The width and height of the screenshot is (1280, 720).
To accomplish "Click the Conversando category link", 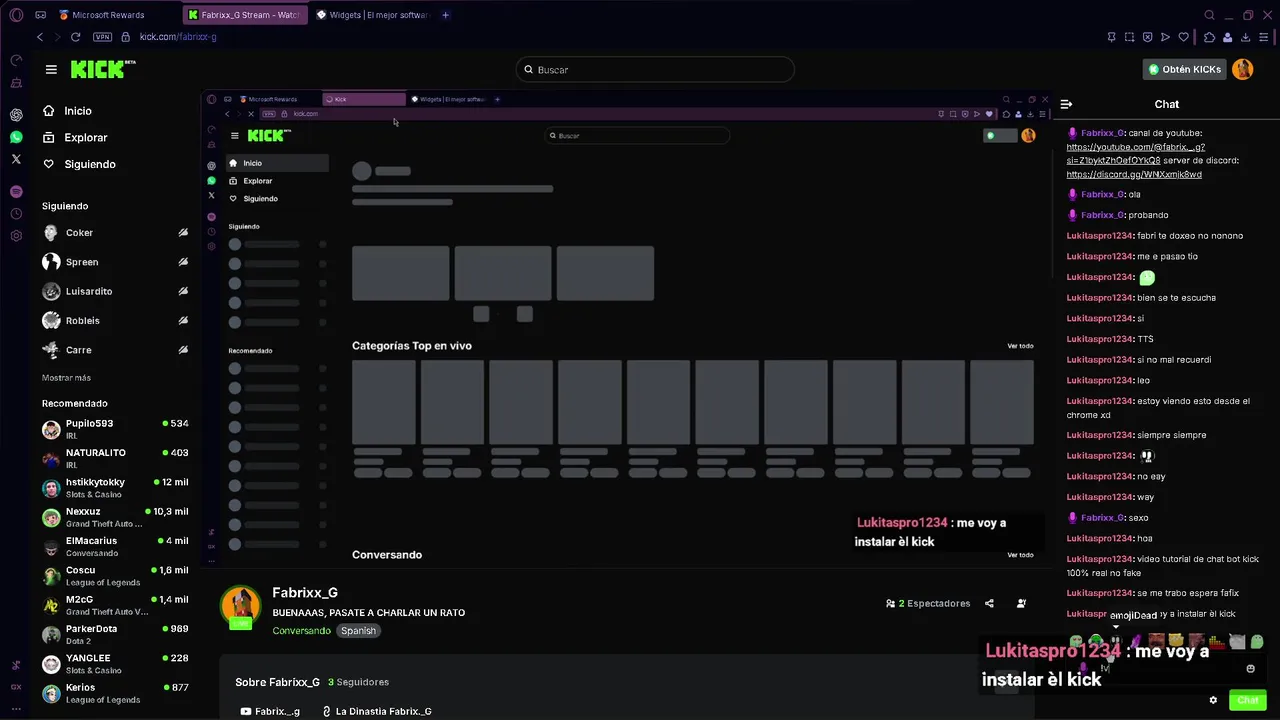I will coord(301,631).
